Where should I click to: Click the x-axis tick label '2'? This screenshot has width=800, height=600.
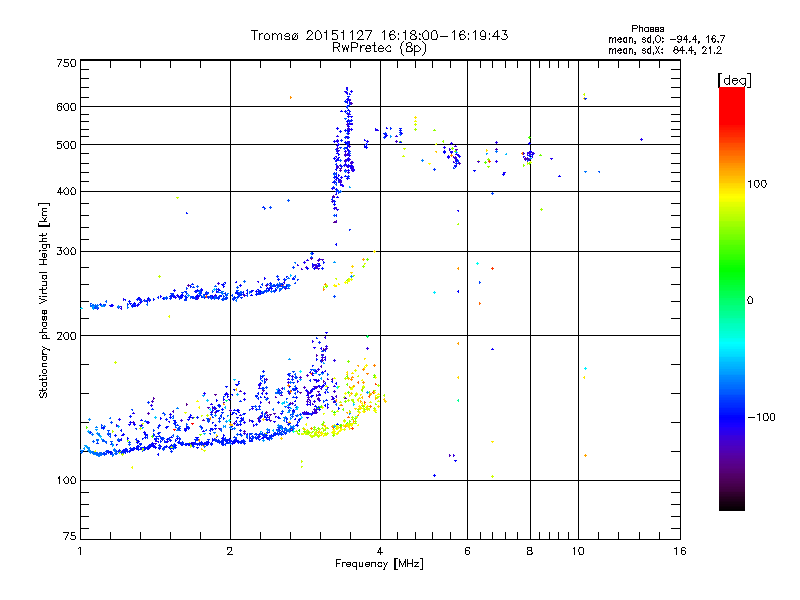tap(230, 551)
